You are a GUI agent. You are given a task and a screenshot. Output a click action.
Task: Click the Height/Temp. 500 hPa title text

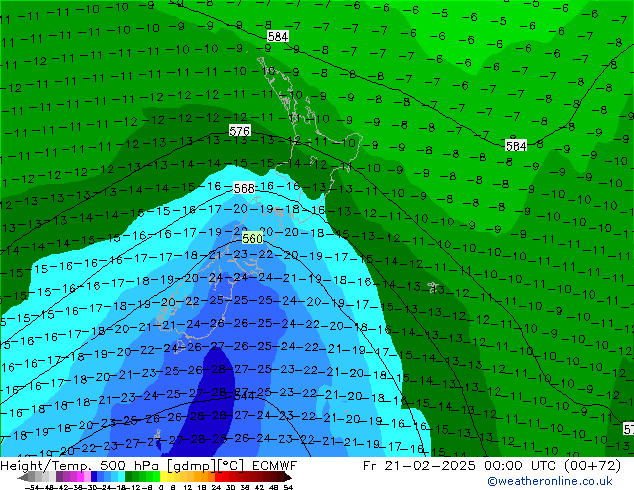point(81,465)
